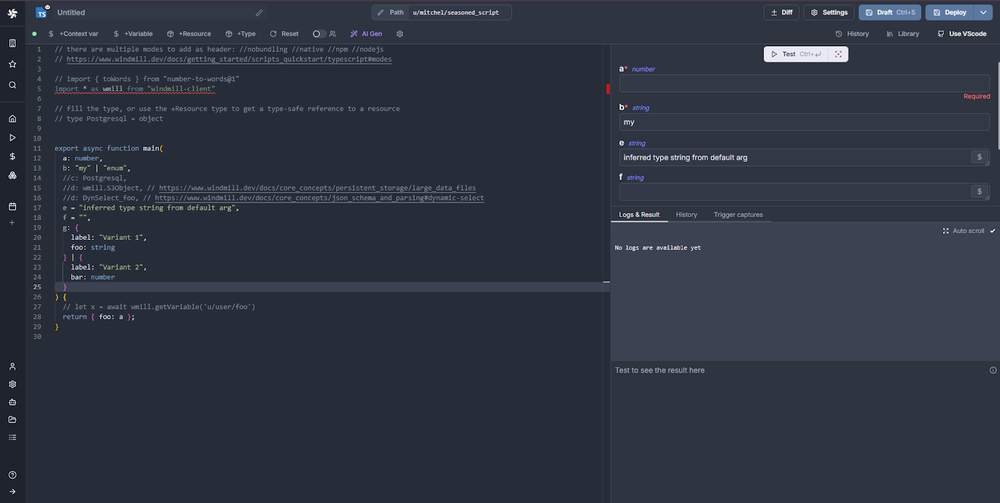Toggle the multiplayer collaboration switch
The width and height of the screenshot is (1000, 503).
click(x=319, y=33)
